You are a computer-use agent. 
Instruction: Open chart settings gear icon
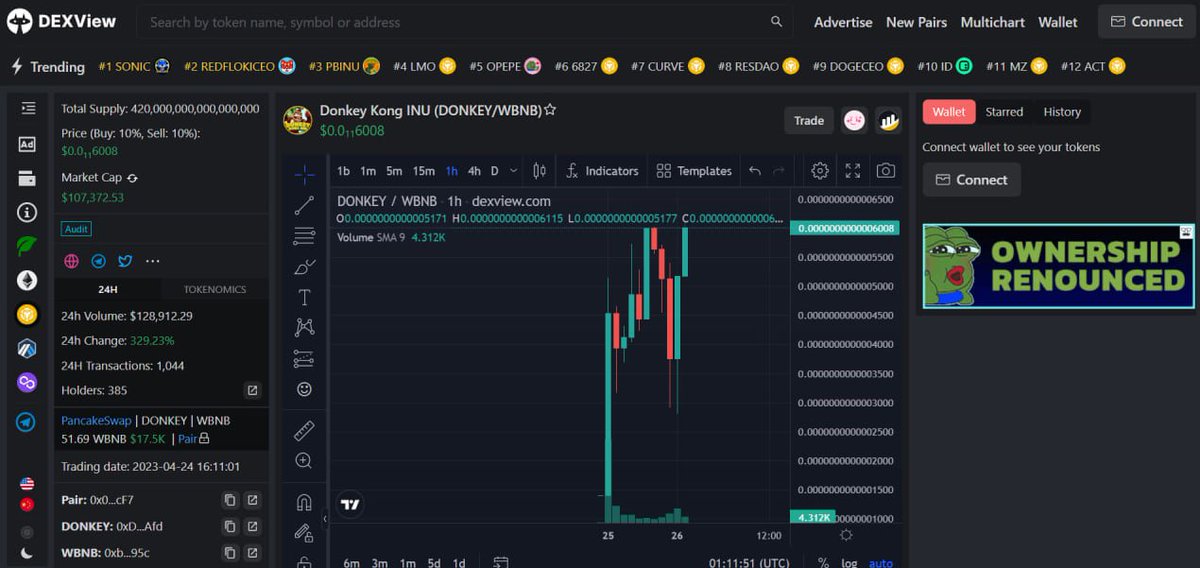coord(820,171)
